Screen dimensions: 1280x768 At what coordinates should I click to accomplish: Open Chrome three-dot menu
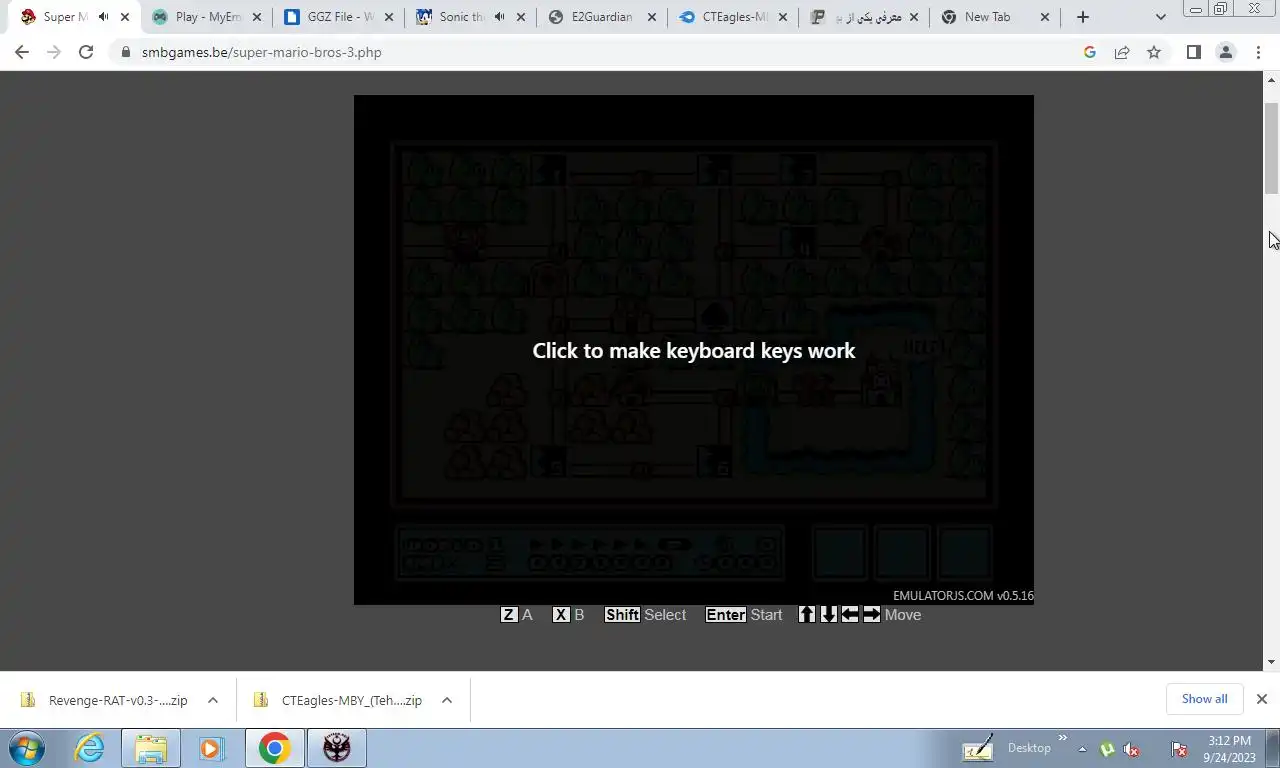click(x=1258, y=52)
